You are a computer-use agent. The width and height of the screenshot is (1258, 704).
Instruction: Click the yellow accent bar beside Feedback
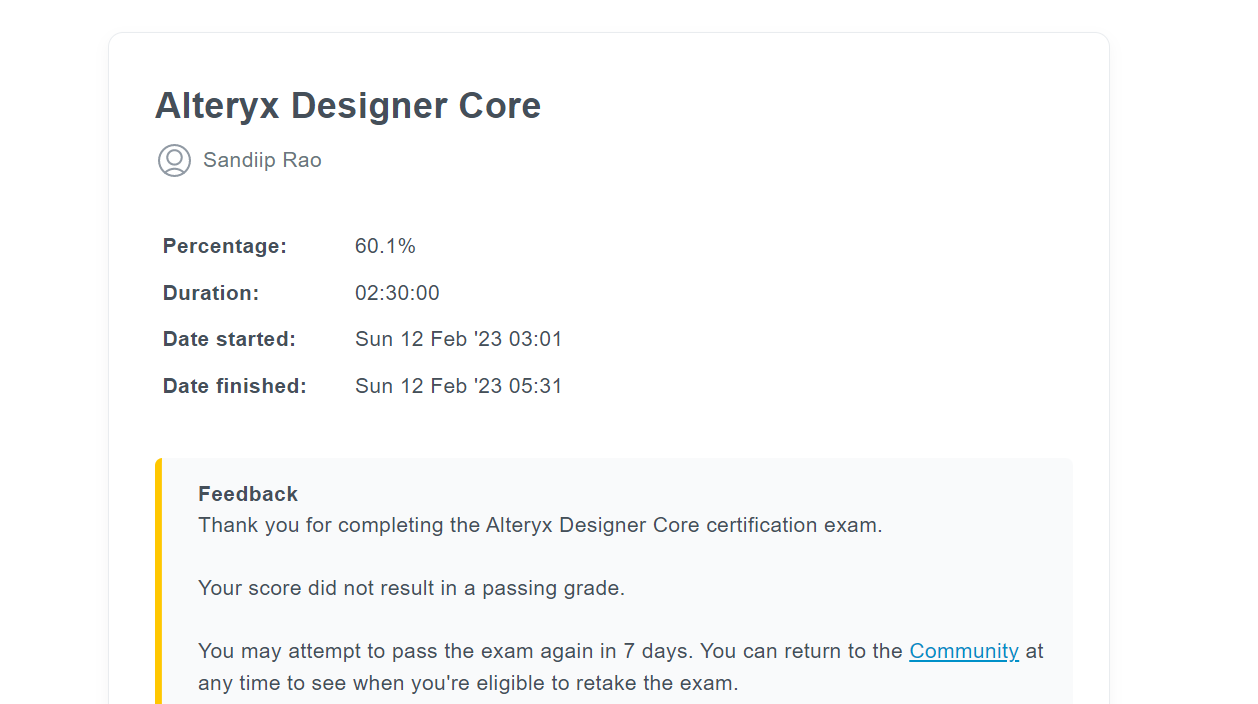(158, 580)
